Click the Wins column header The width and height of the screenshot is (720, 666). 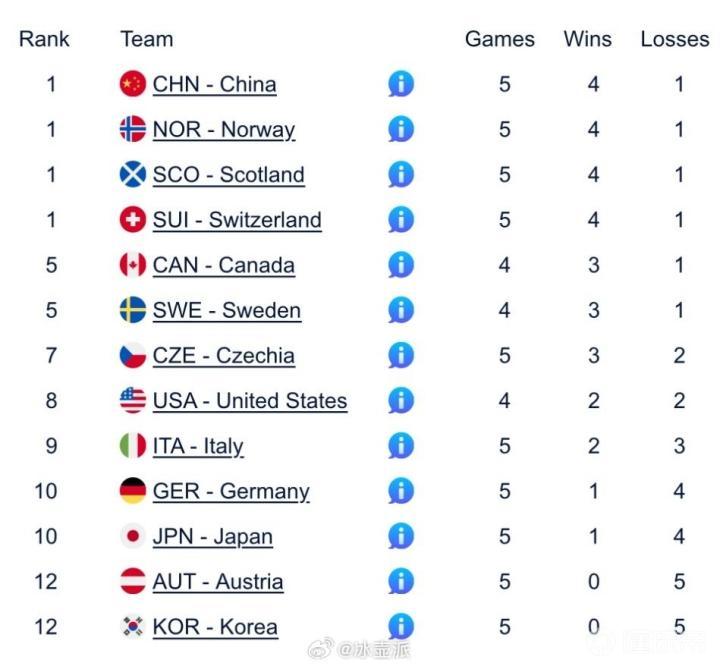pyautogui.click(x=588, y=39)
